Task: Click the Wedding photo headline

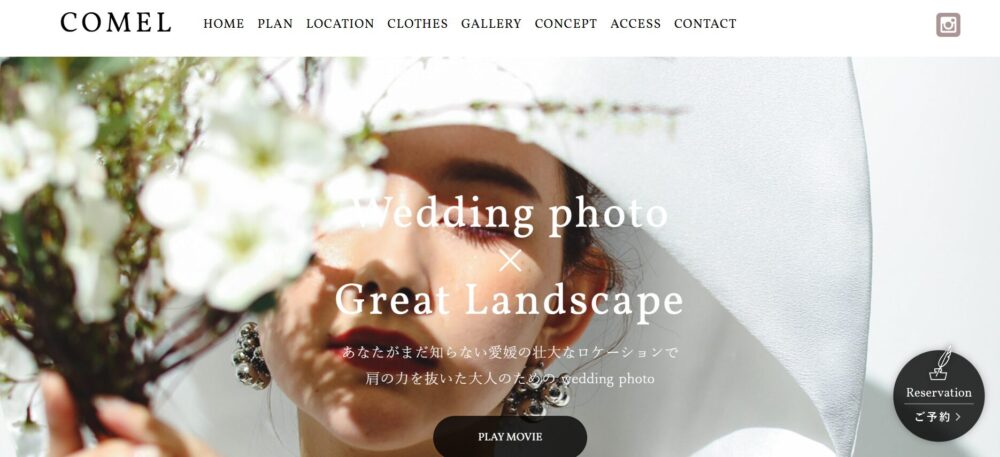Action: [509, 215]
